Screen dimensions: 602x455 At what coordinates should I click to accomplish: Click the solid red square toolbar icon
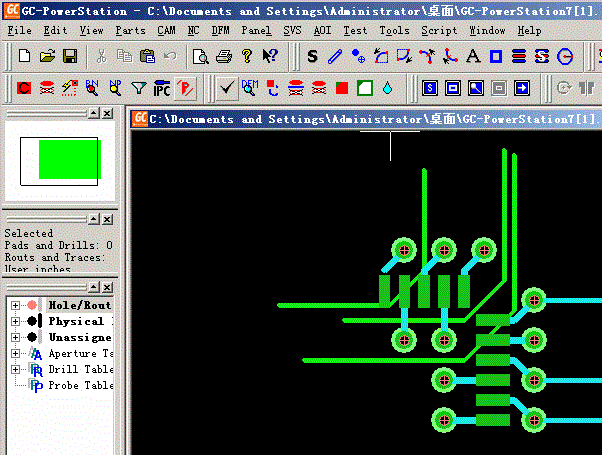pos(342,89)
